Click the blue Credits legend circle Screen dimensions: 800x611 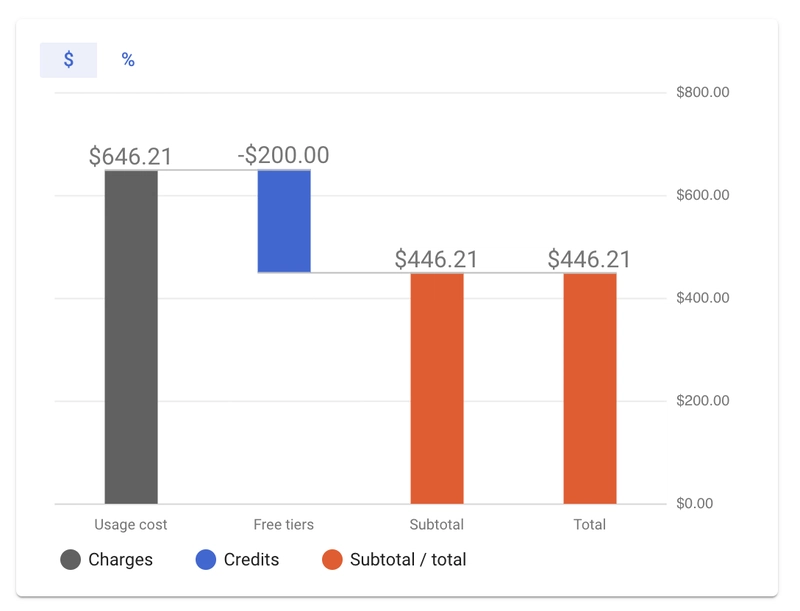point(206,560)
